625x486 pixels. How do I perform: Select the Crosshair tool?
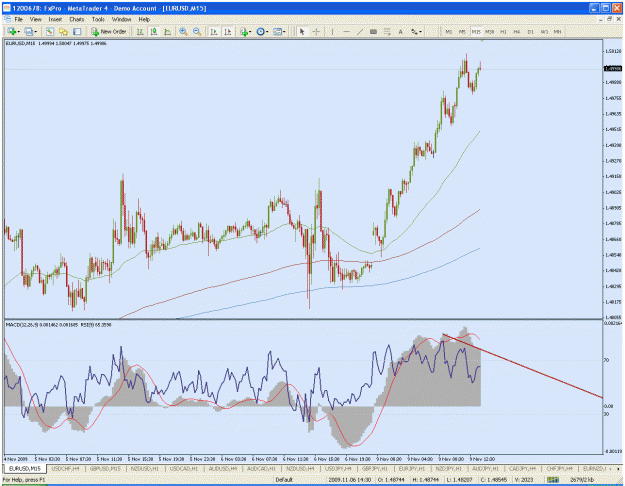click(x=316, y=31)
